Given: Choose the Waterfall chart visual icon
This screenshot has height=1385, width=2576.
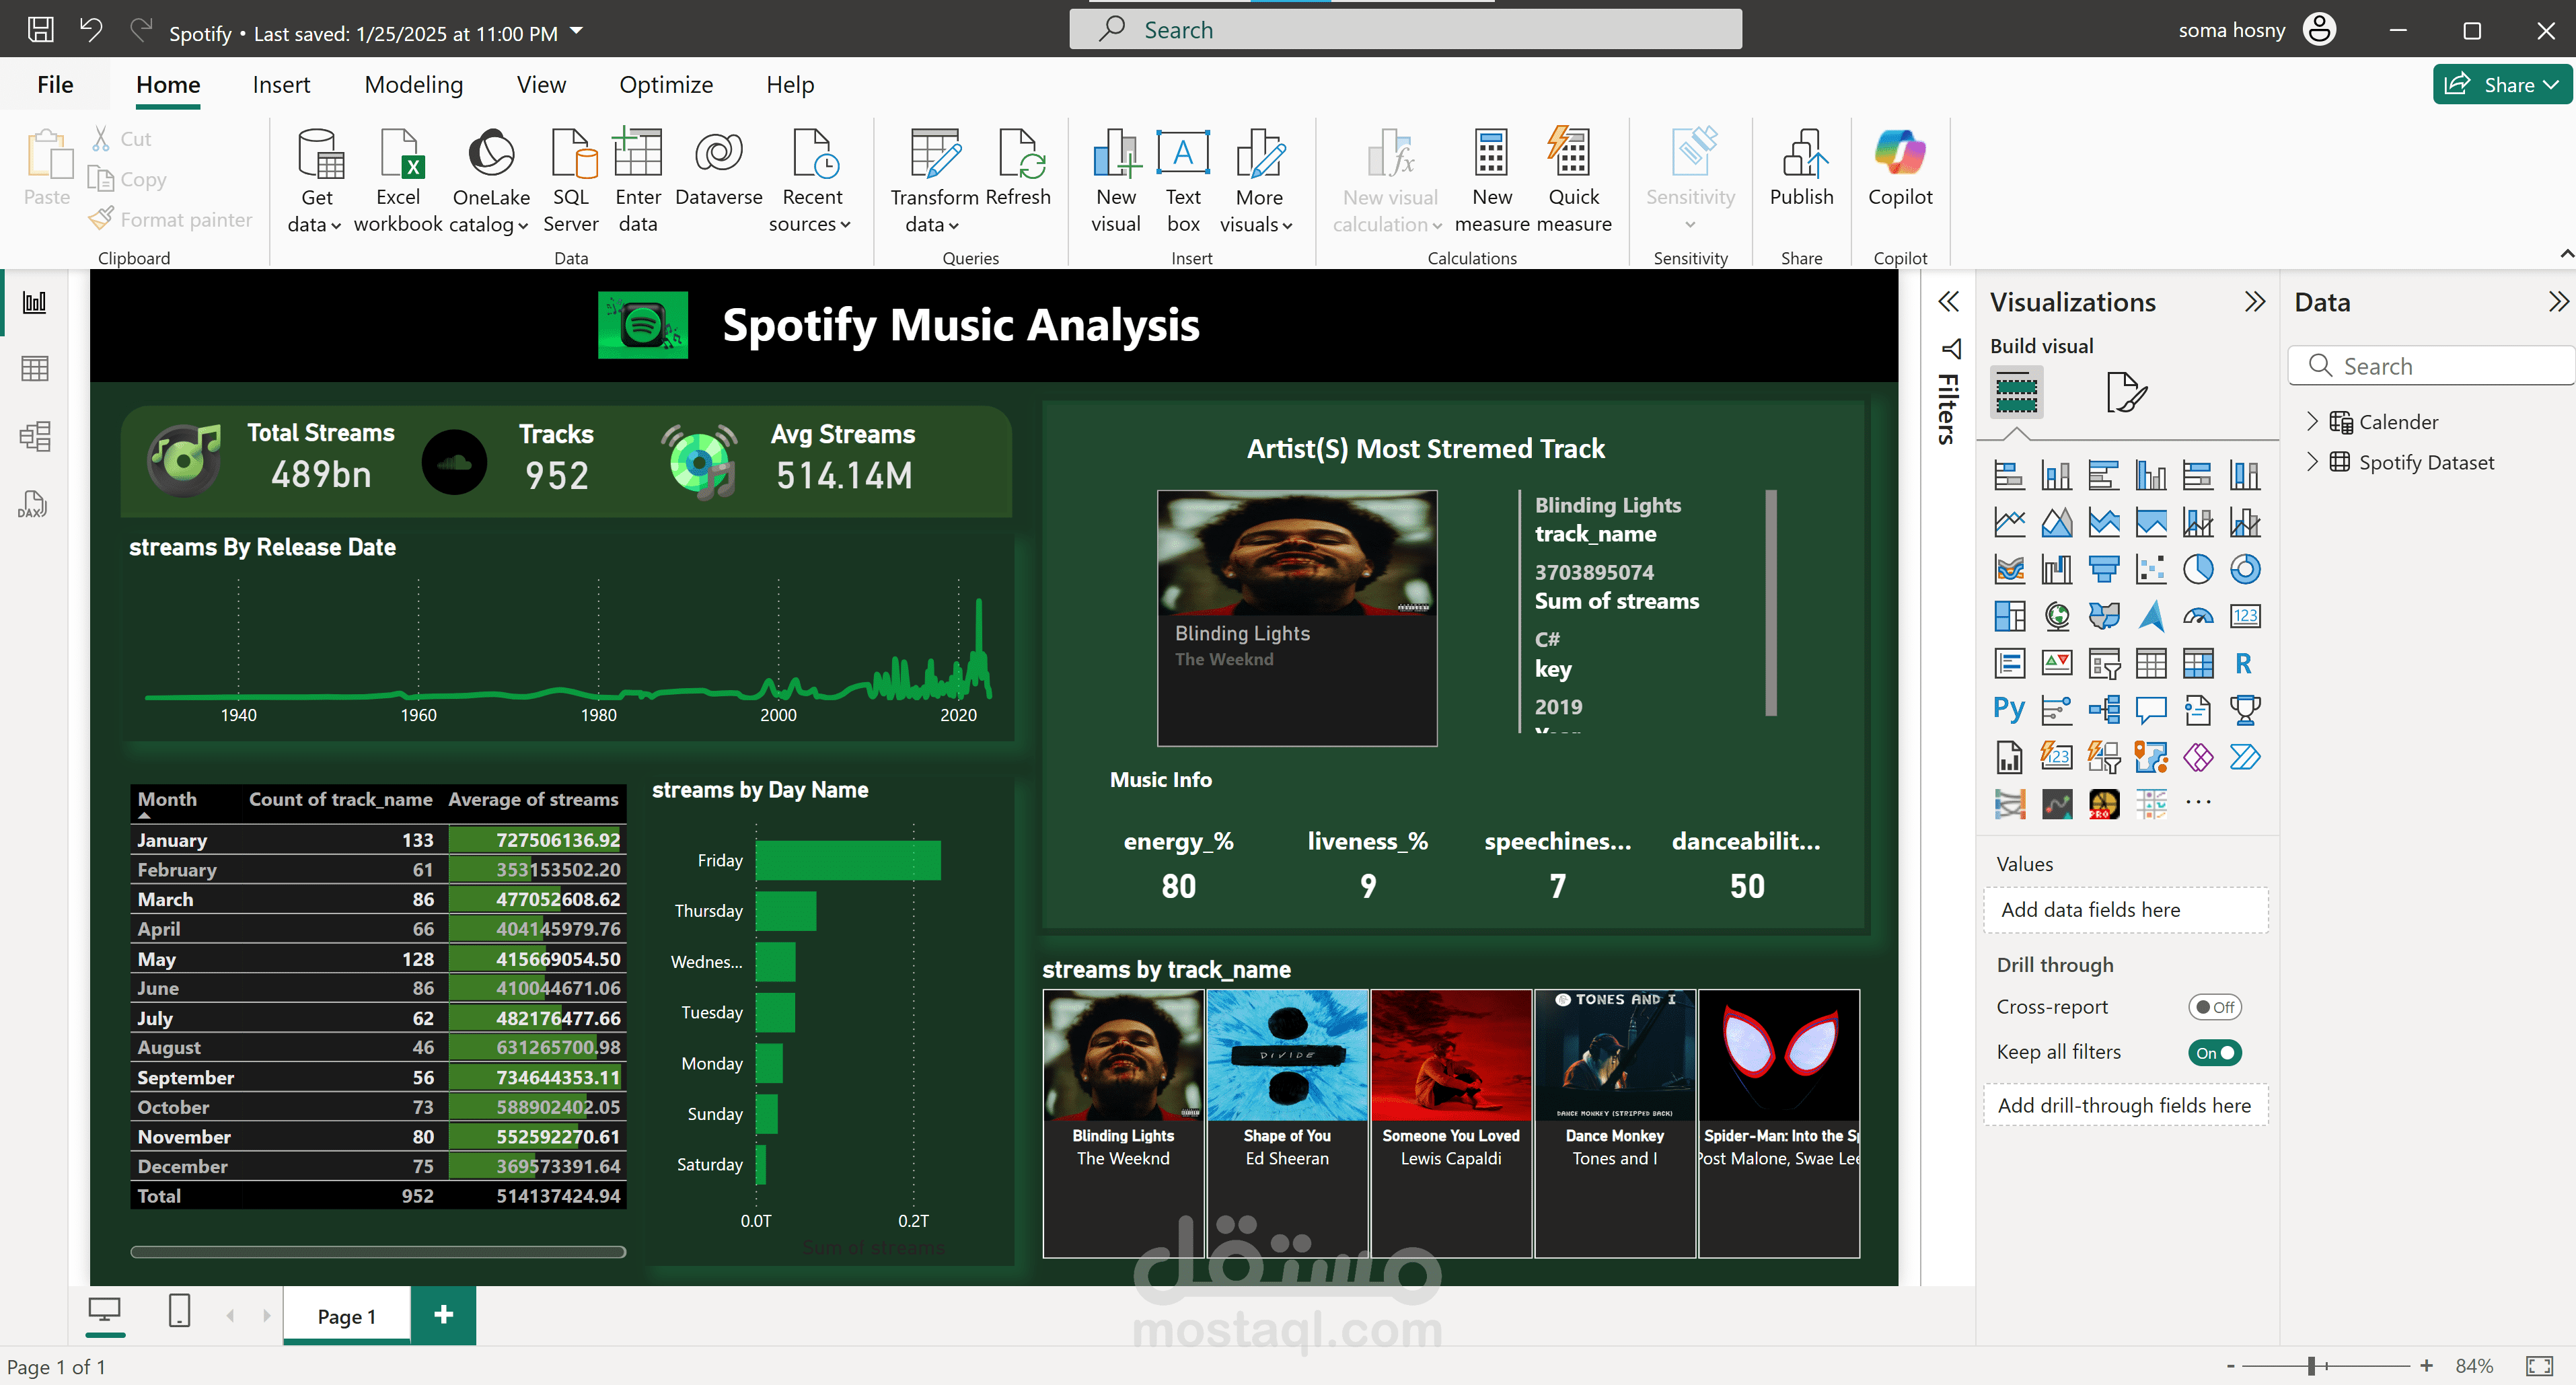Looking at the screenshot, I should 2056,569.
